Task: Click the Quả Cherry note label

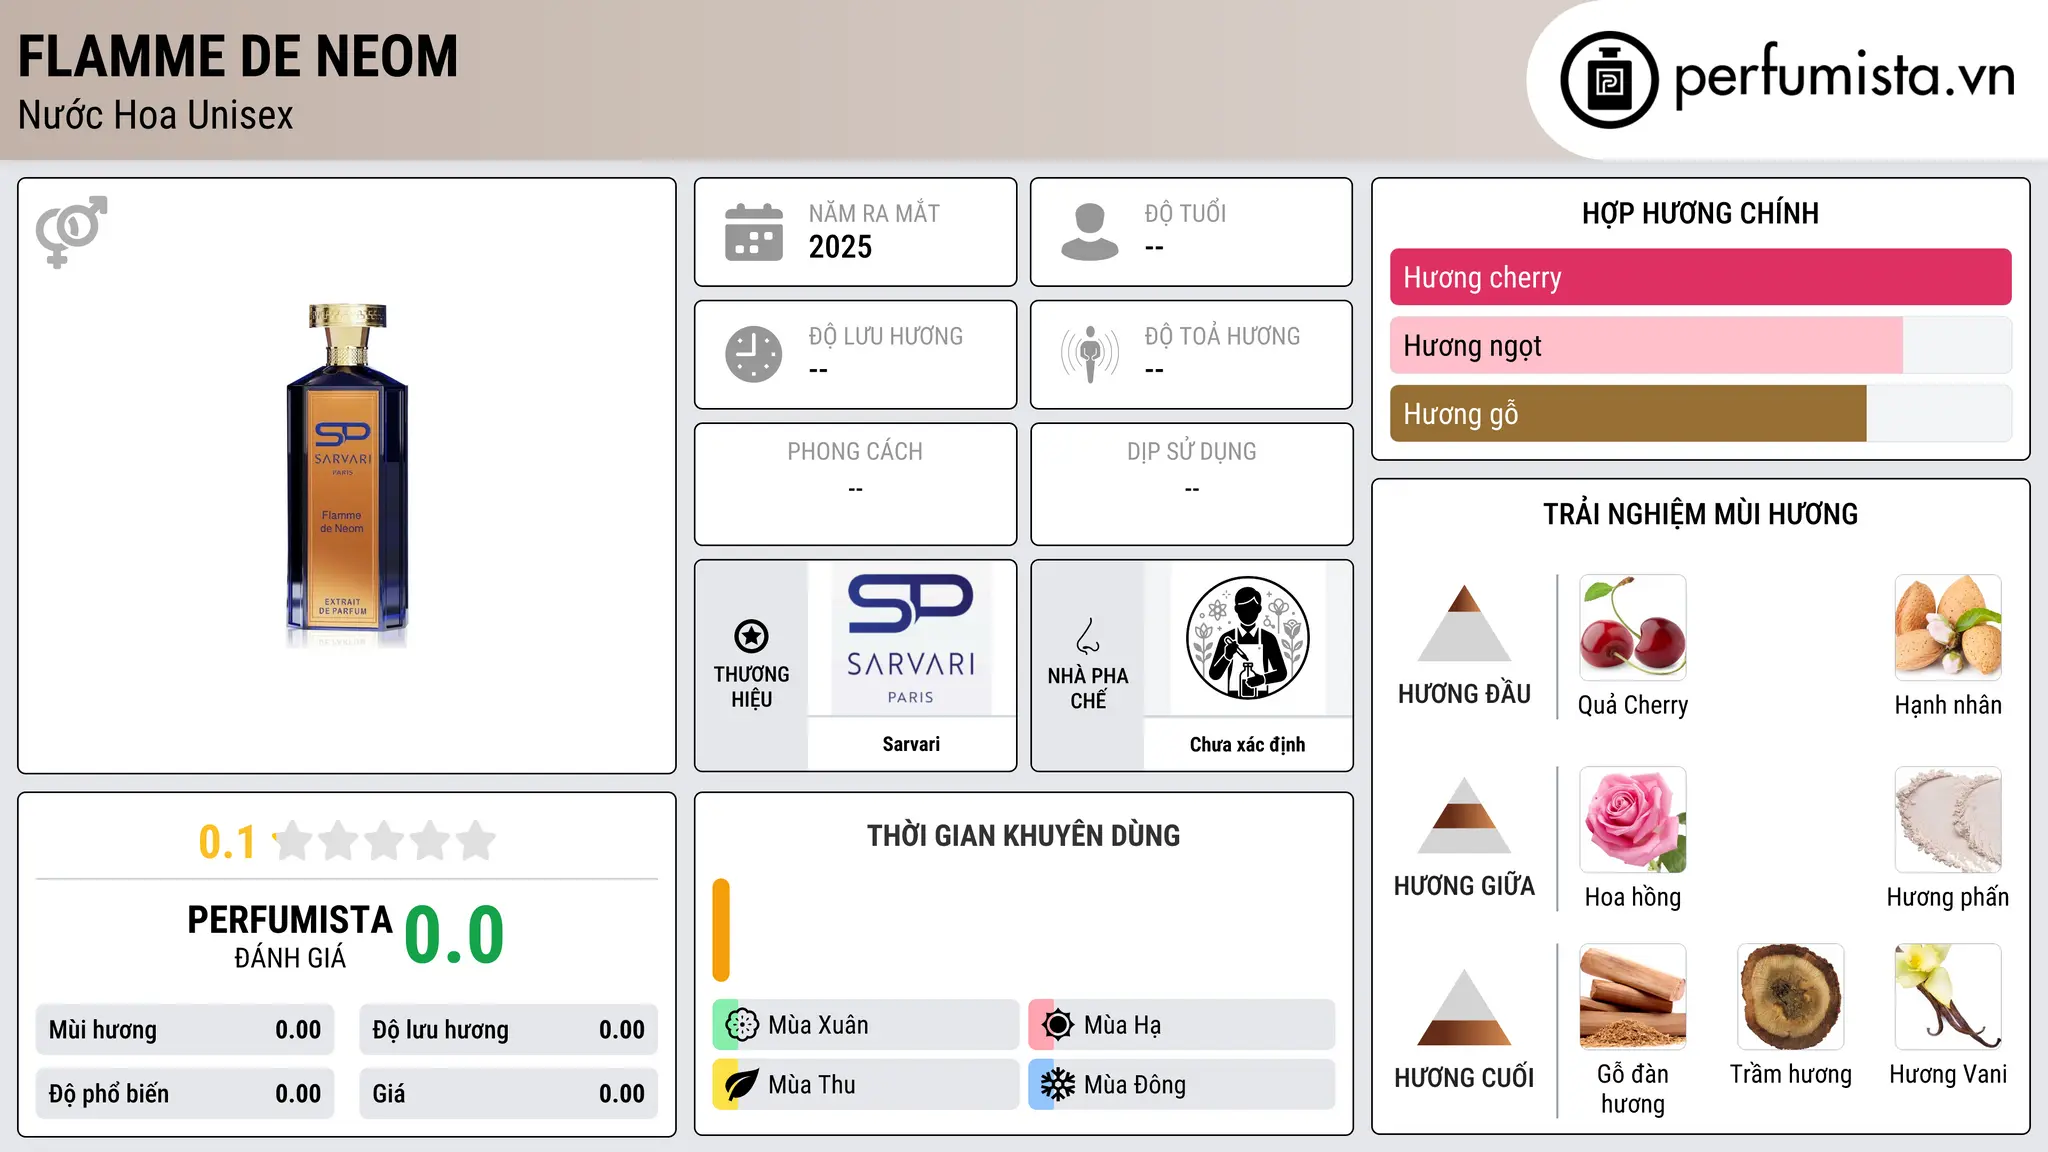Action: point(1633,705)
